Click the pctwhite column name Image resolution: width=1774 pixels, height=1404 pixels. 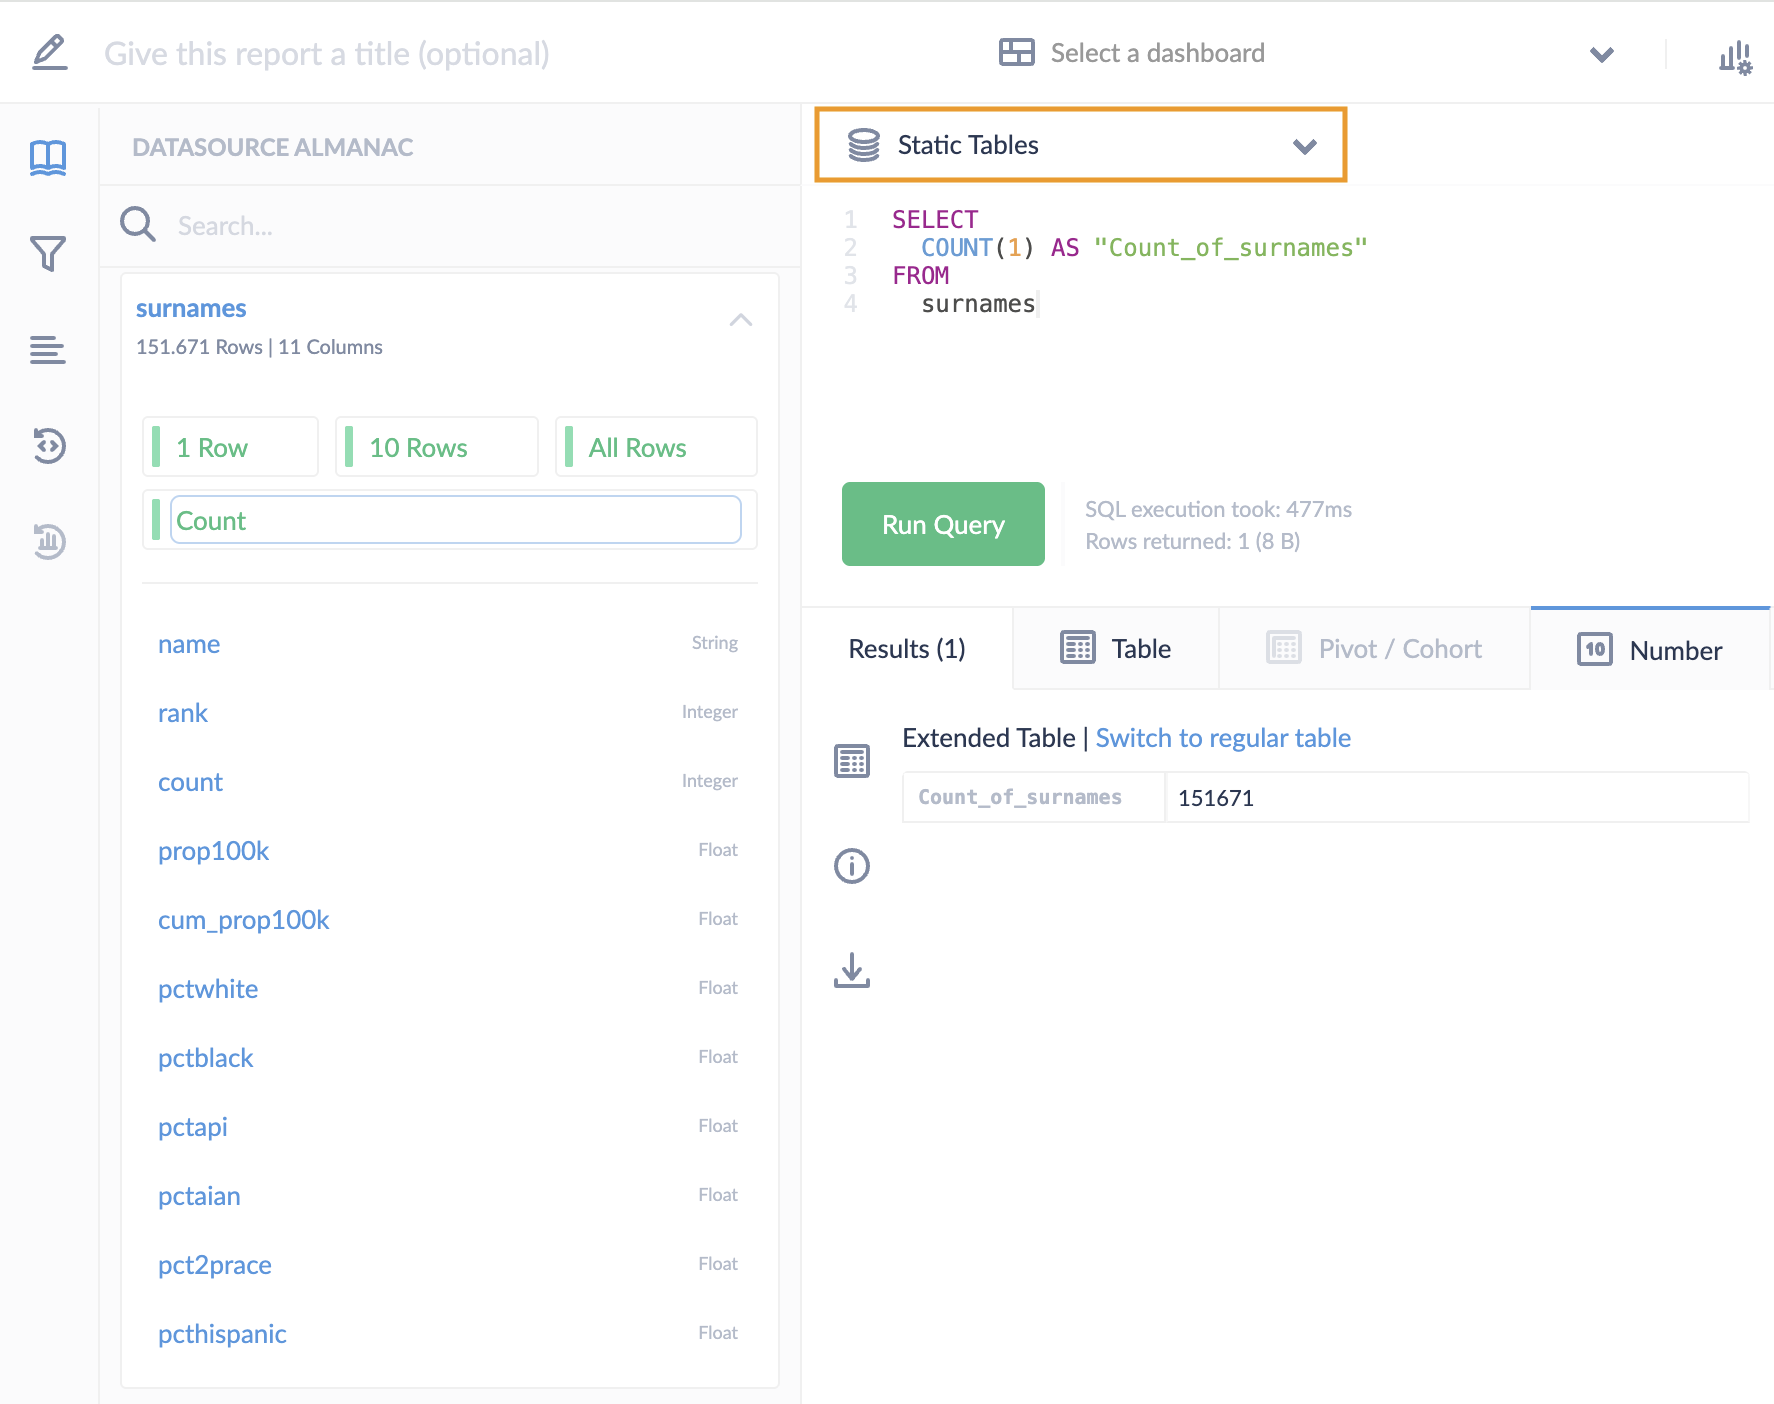pyautogui.click(x=208, y=989)
